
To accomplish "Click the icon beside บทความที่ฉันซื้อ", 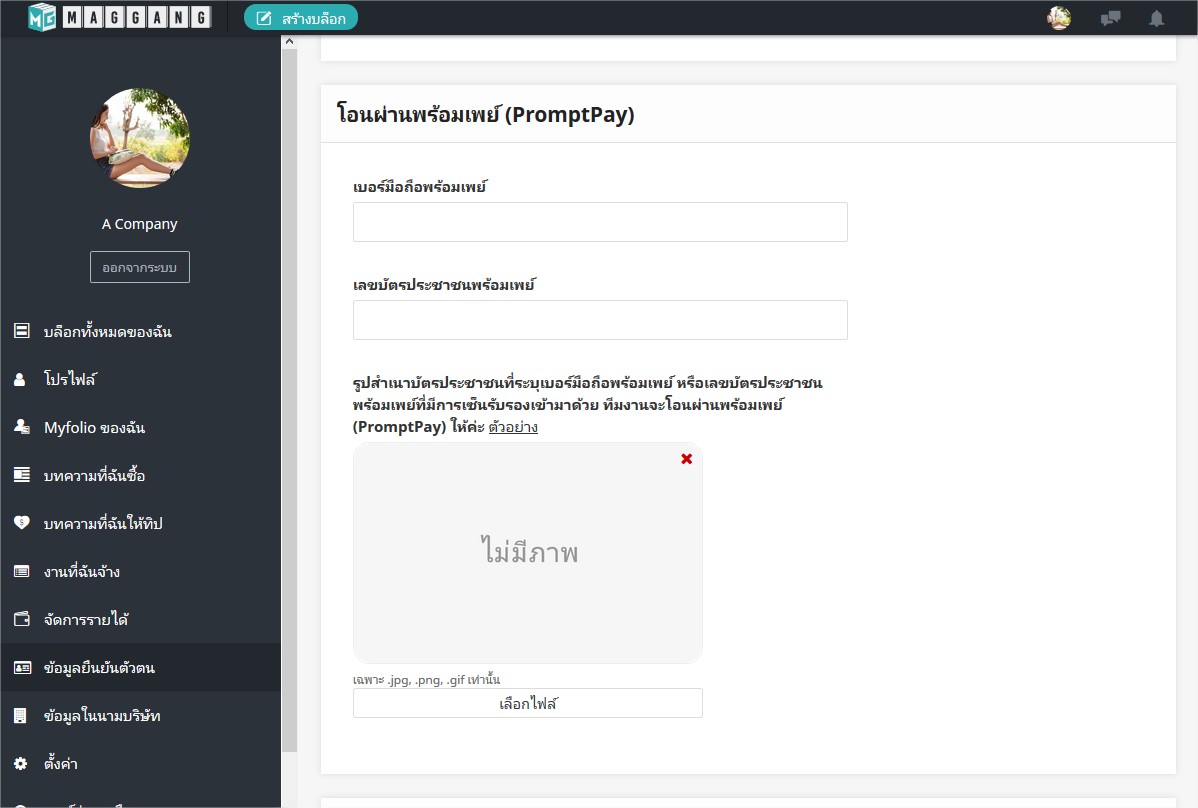I will (22, 475).
